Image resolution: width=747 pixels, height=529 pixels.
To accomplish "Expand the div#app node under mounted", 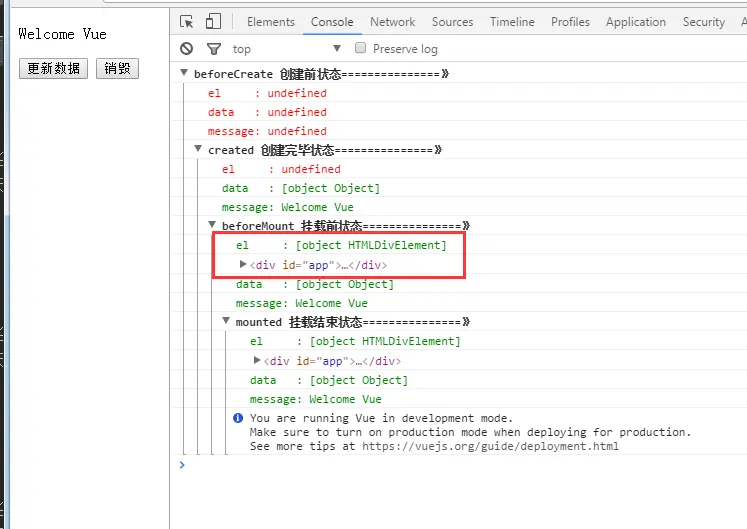I will click(x=257, y=360).
